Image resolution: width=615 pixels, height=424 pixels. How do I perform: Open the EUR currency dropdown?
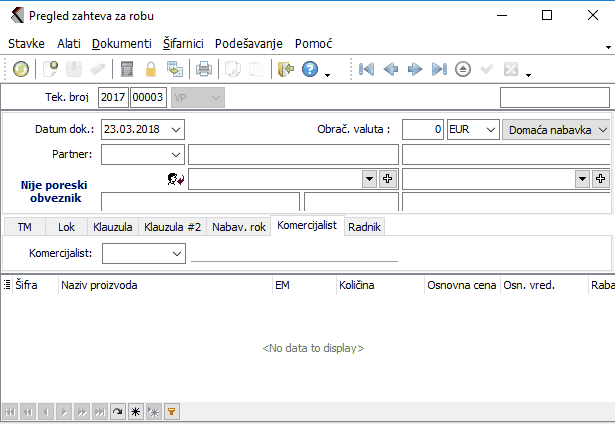point(488,130)
